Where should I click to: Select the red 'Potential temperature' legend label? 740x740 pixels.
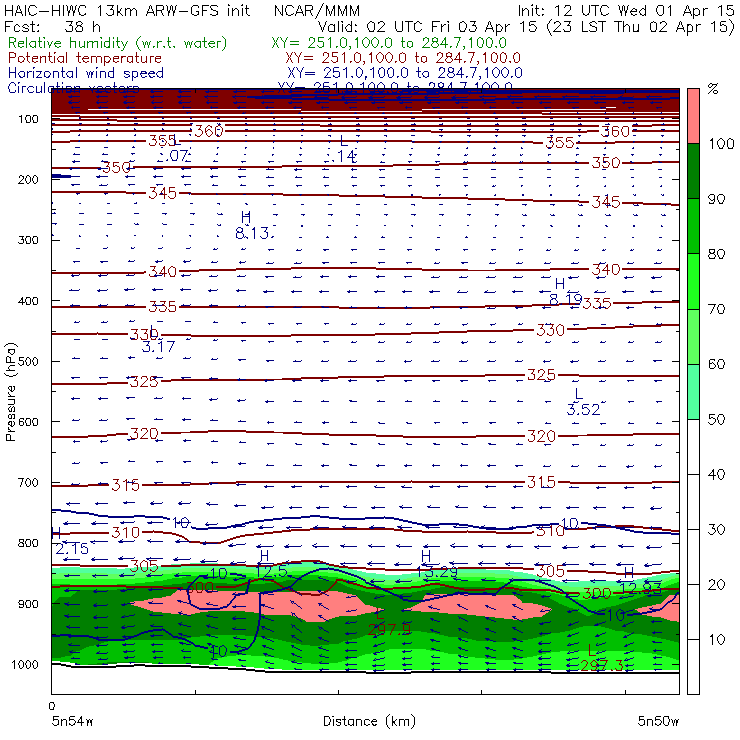tap(85, 58)
